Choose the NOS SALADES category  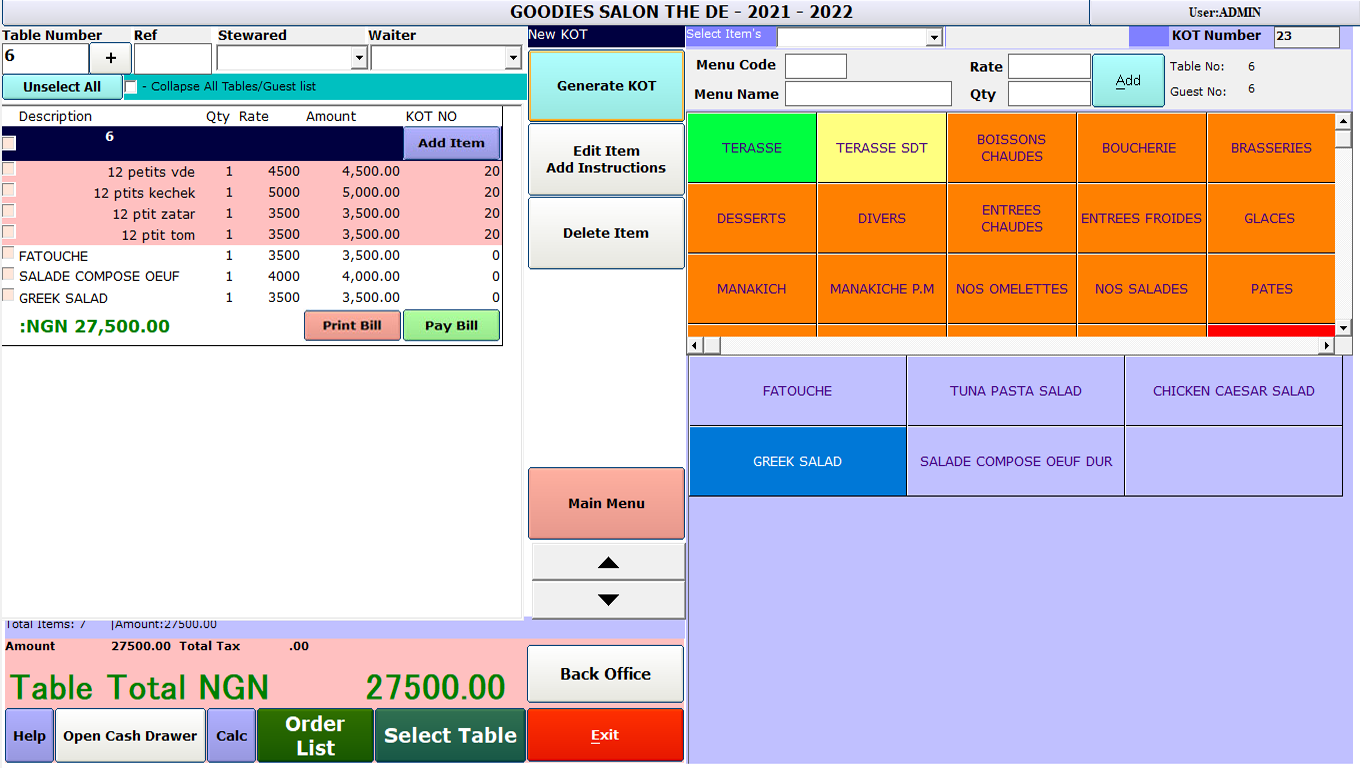coord(1142,289)
